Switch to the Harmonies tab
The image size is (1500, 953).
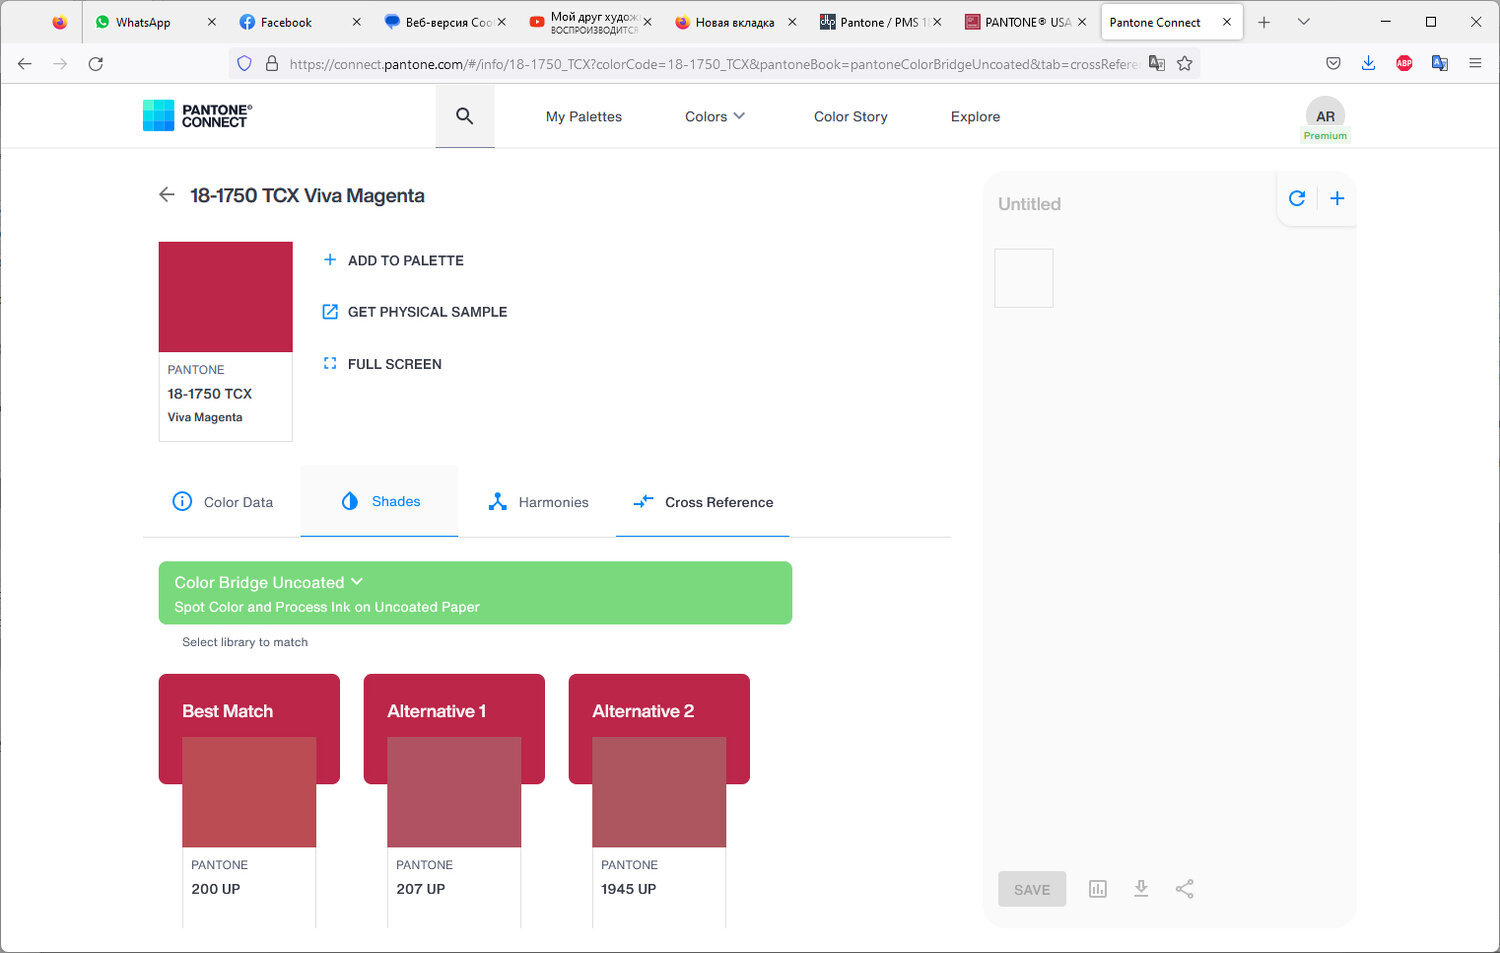coord(538,502)
